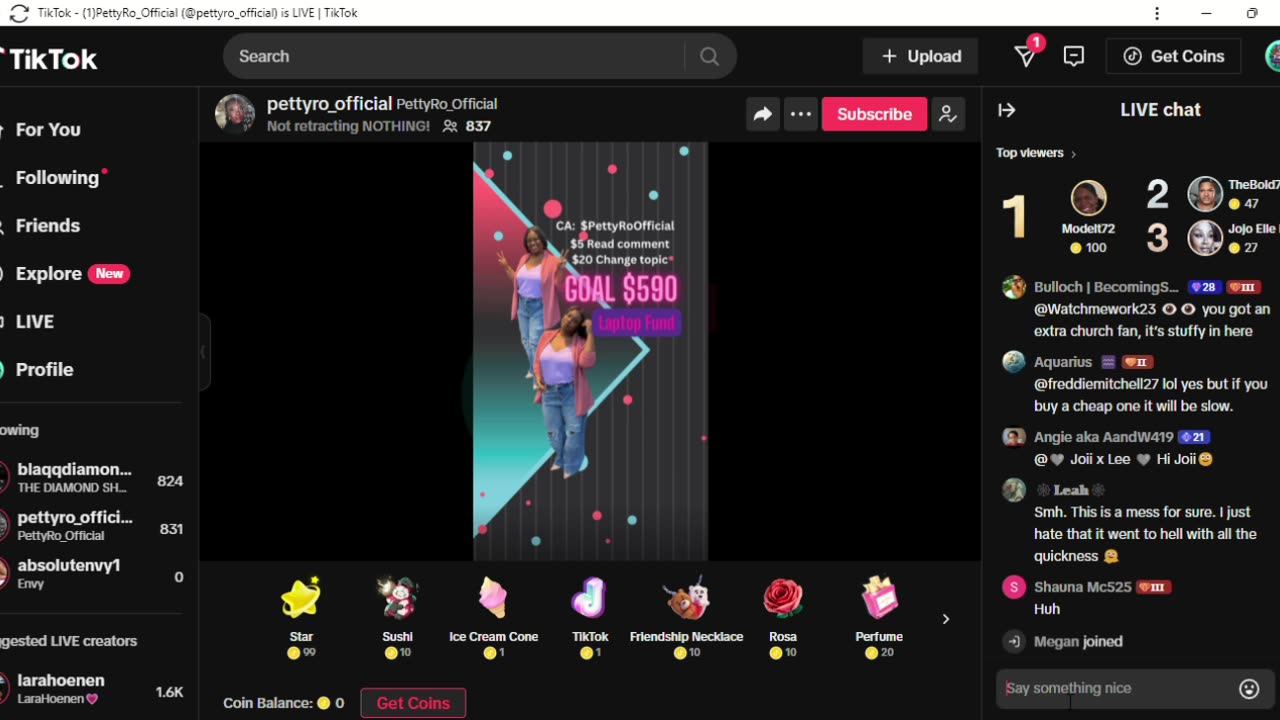Click Shauna Mc525 pink avatar
Image resolution: width=1280 pixels, height=720 pixels.
click(1014, 587)
